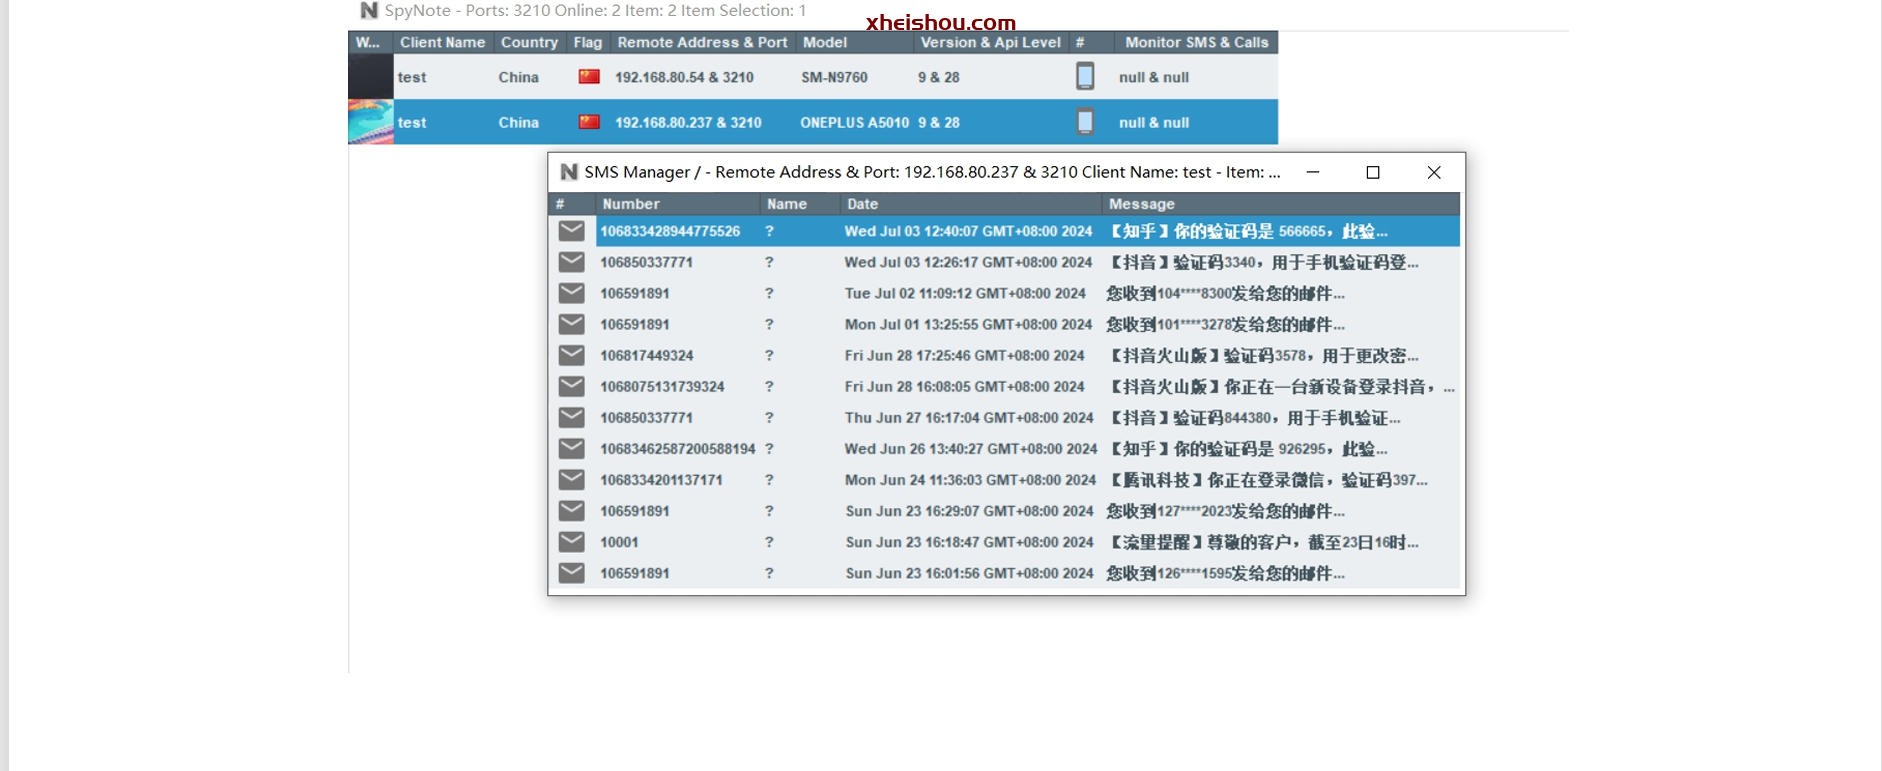Viewport: 1882px width, 771px height.
Task: Click envelope icon of SMS from 10001
Action: click(x=571, y=541)
